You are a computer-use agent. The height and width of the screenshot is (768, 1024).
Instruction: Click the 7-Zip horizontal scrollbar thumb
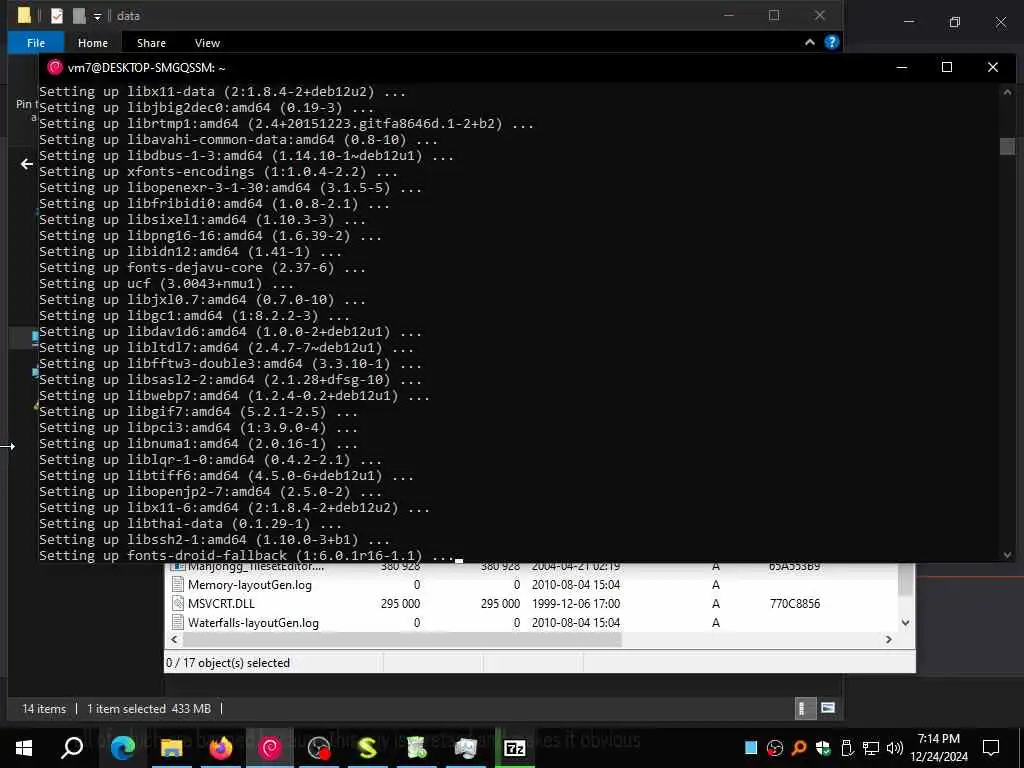(402, 639)
